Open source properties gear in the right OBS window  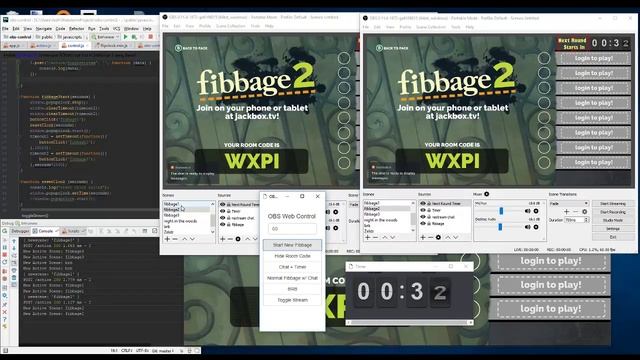click(438, 237)
